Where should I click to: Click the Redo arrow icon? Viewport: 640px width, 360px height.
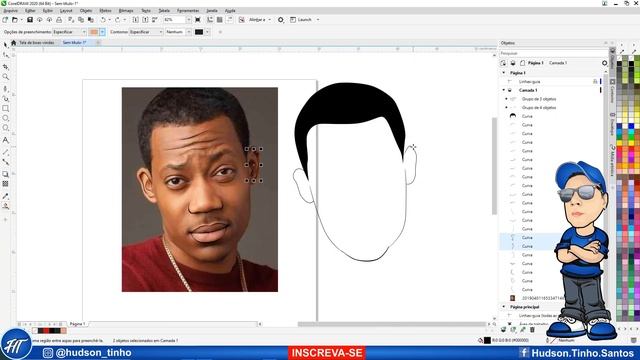click(x=118, y=20)
